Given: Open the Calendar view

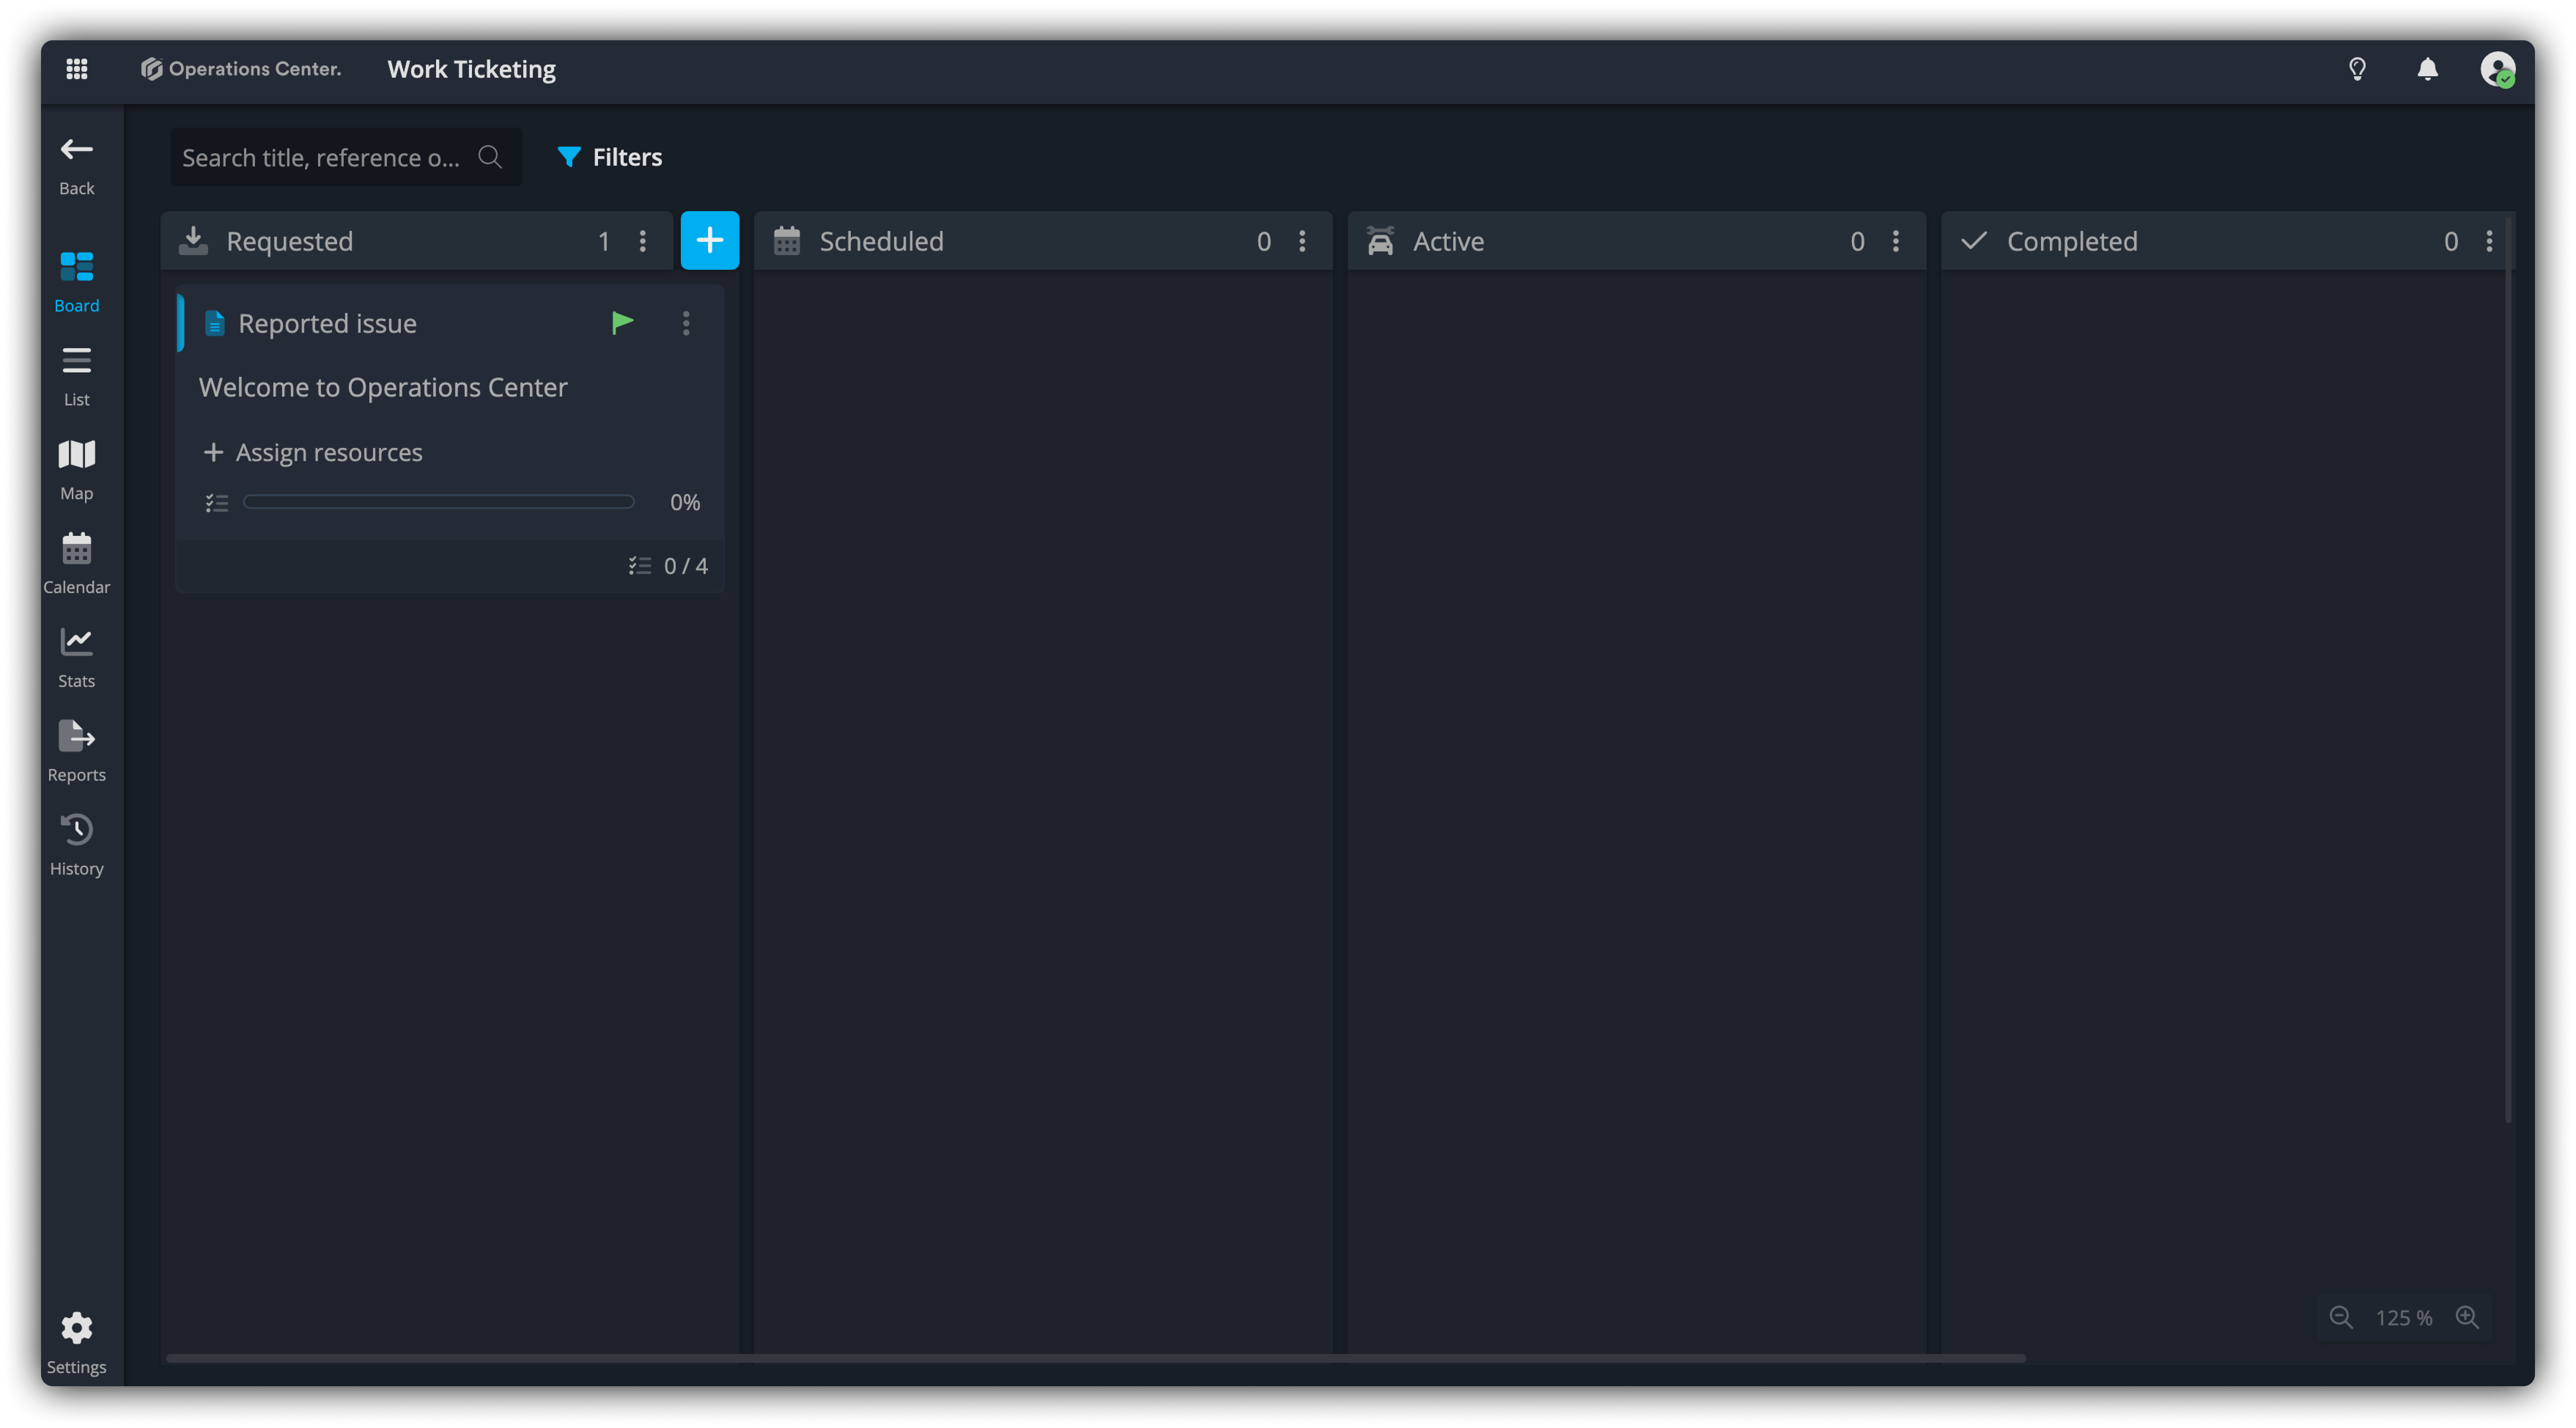Looking at the screenshot, I should pyautogui.click(x=77, y=565).
